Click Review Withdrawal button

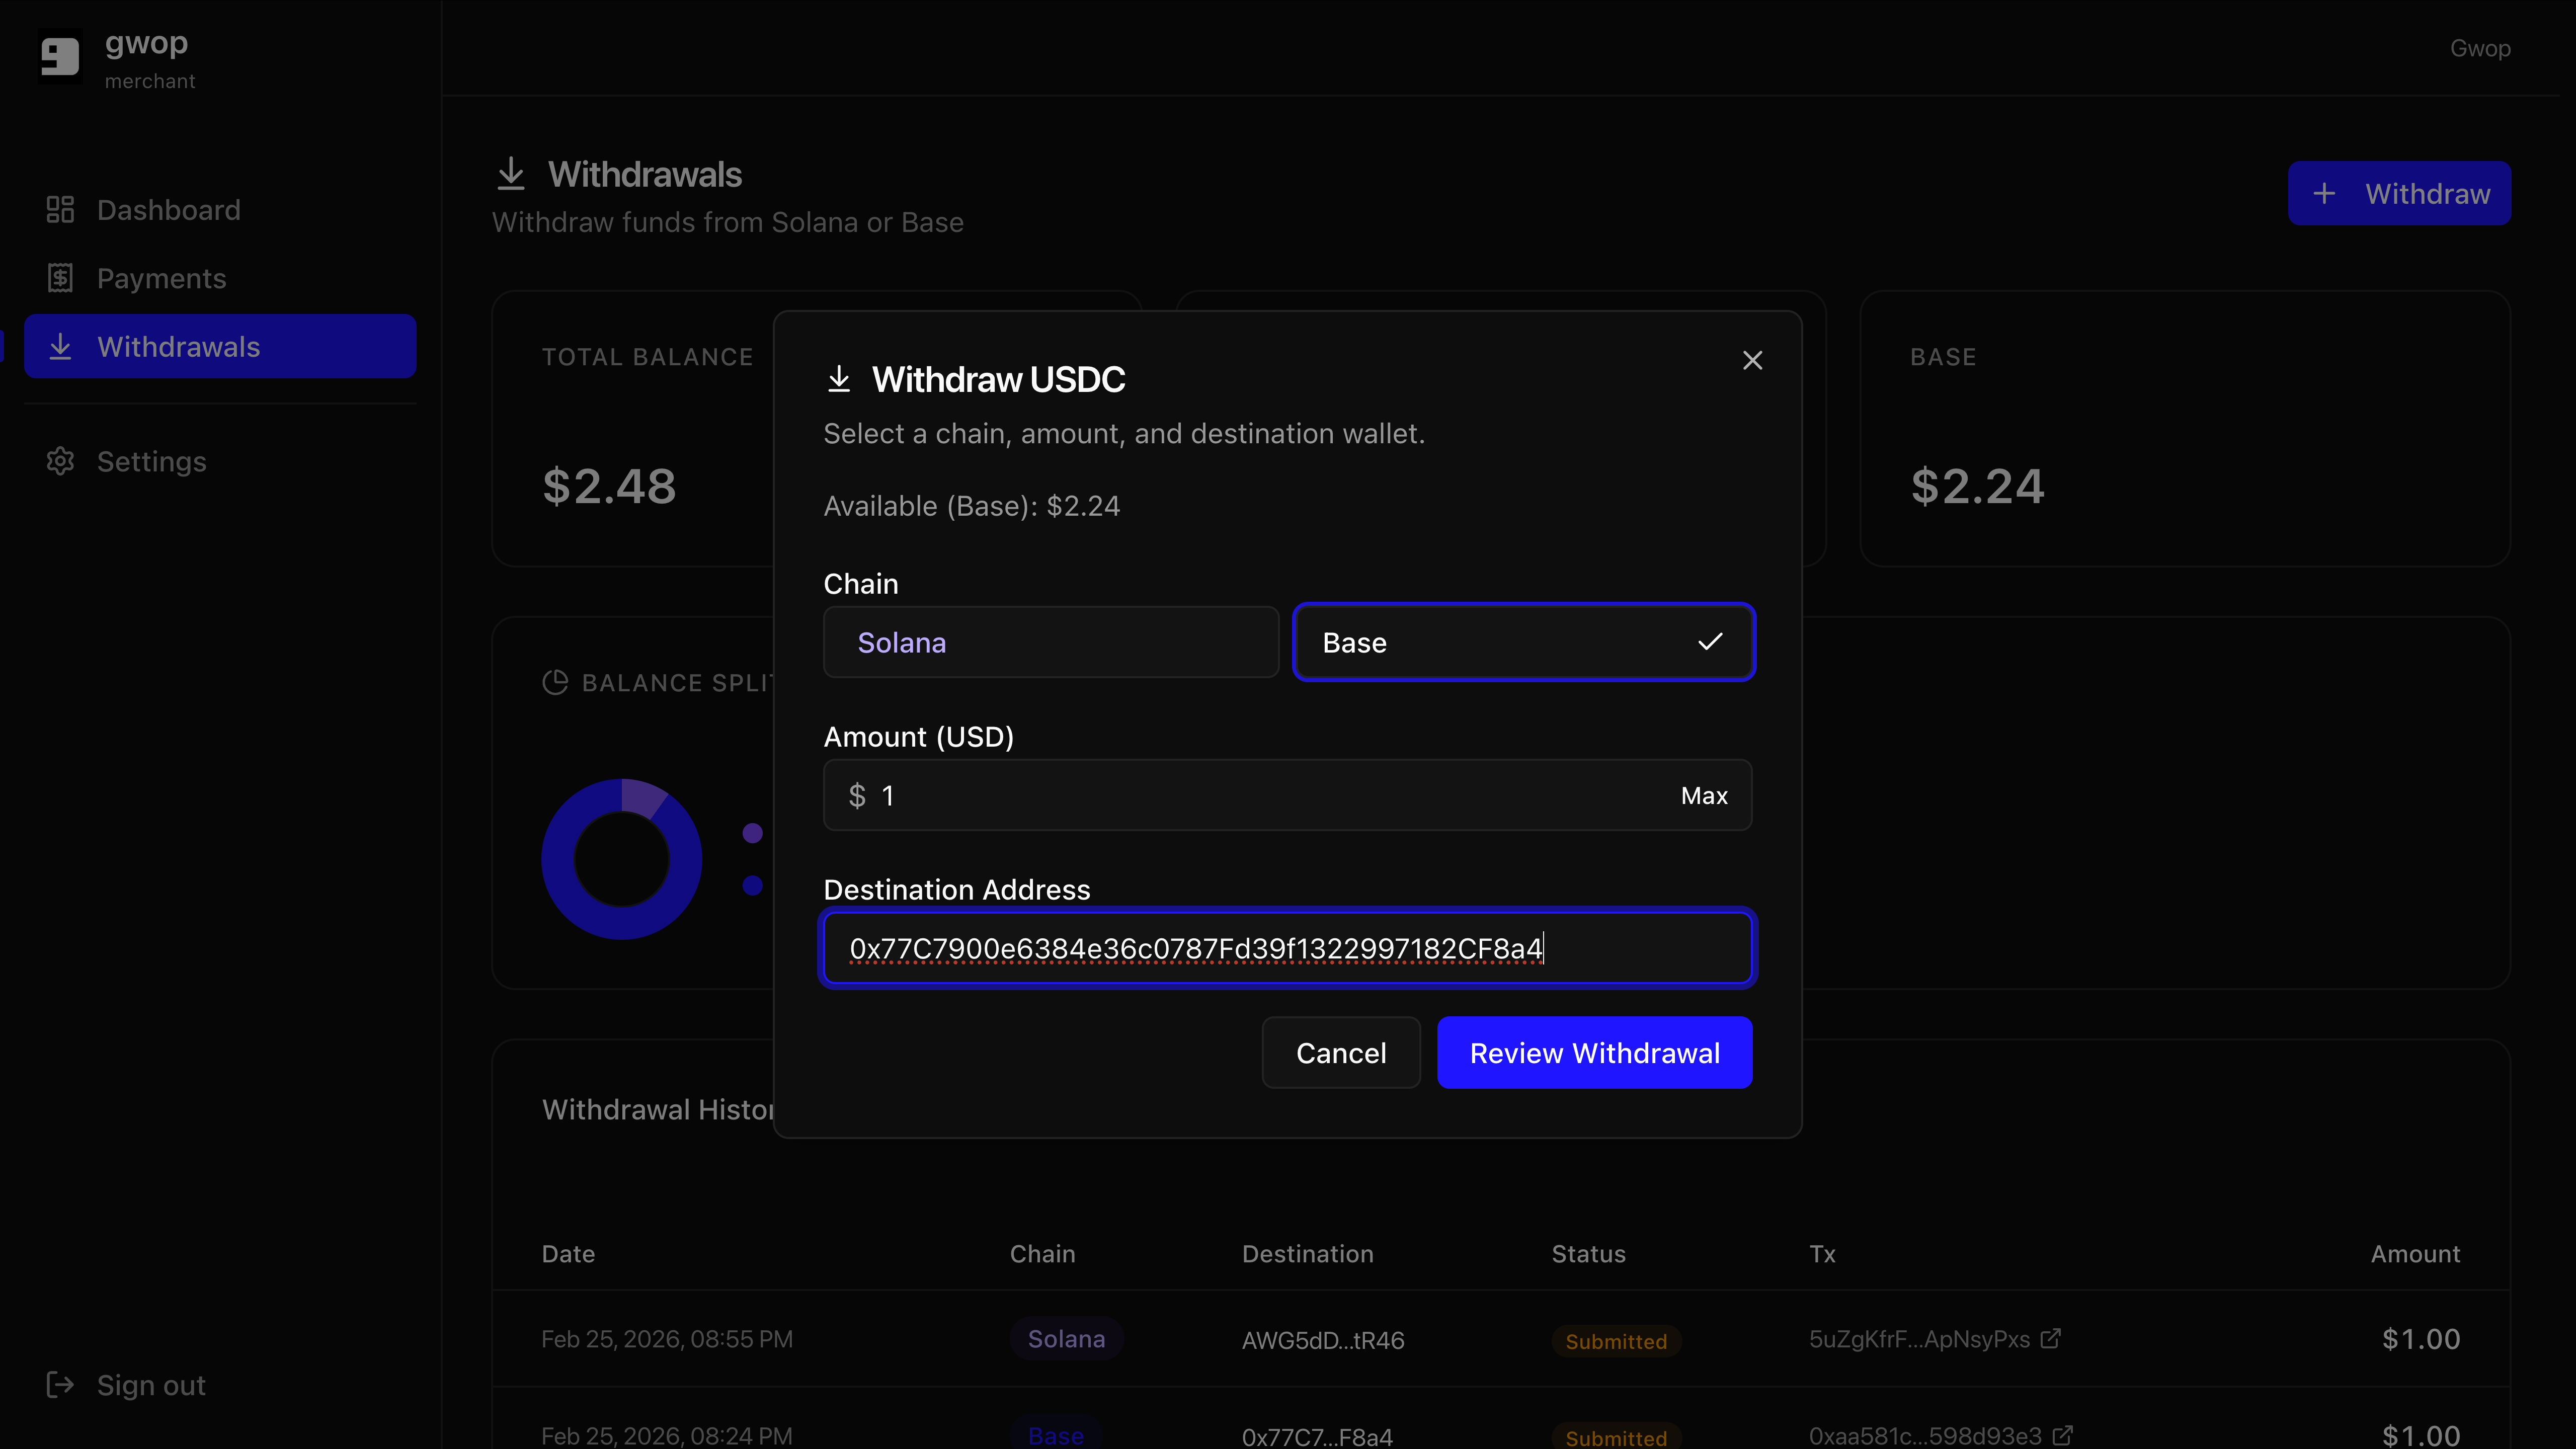click(x=1594, y=1053)
